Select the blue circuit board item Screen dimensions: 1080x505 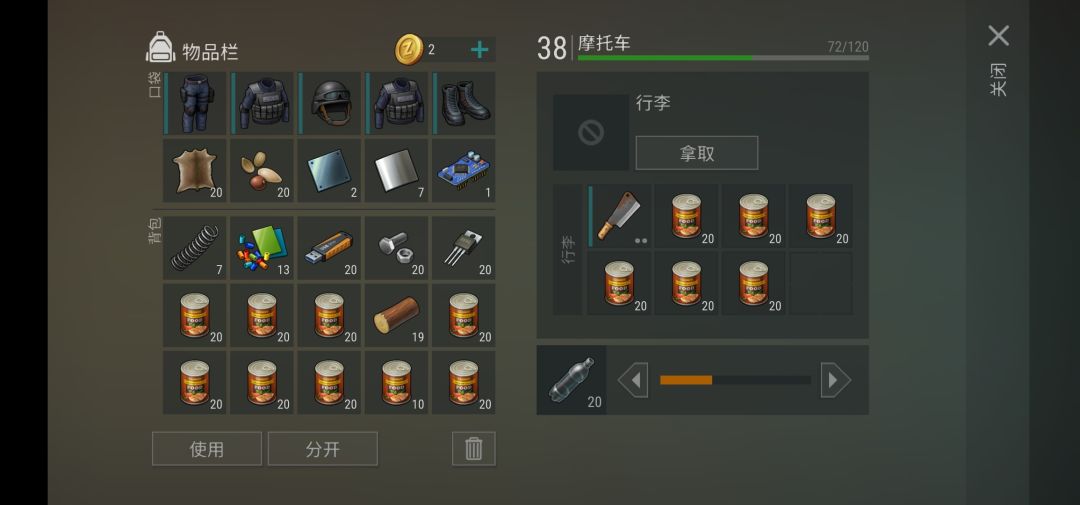click(464, 171)
